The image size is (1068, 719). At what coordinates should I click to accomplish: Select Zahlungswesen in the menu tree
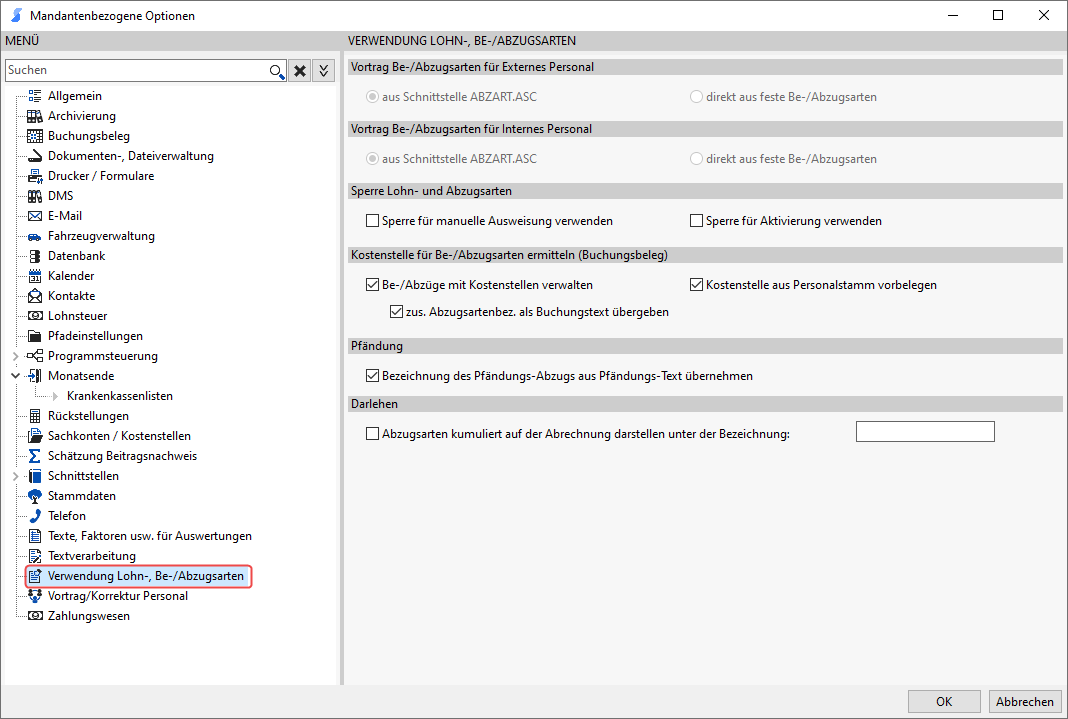89,616
